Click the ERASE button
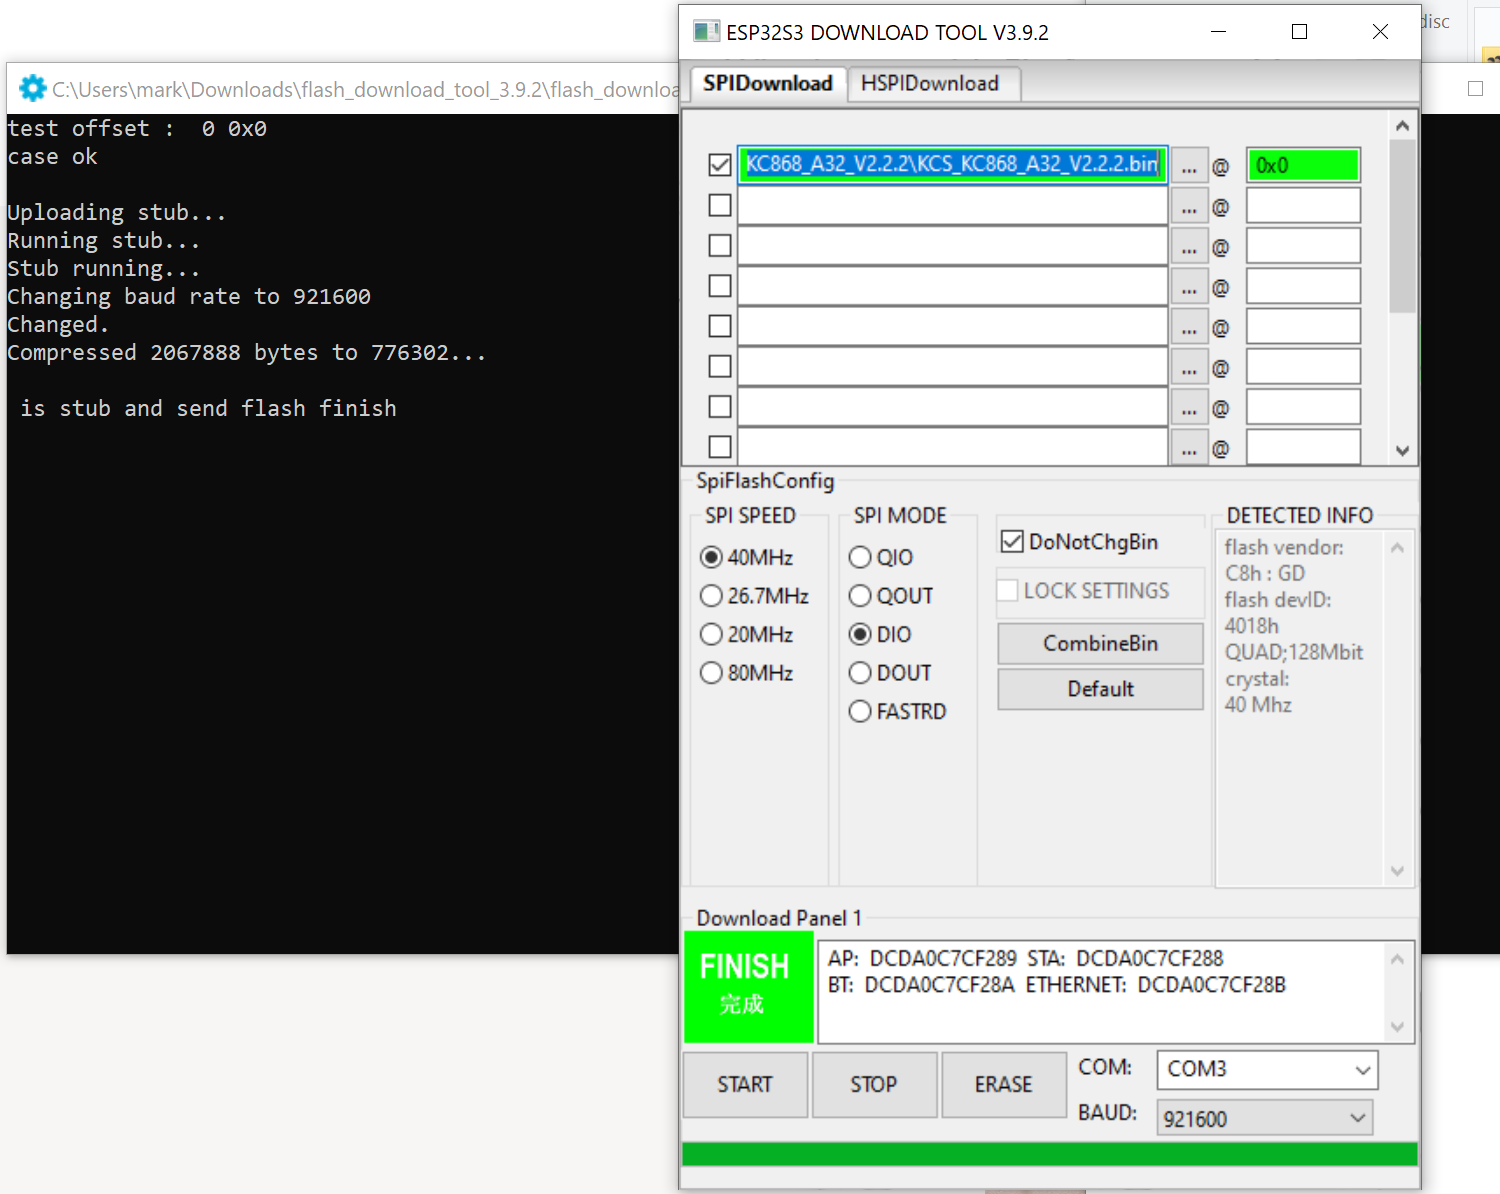The image size is (1500, 1194). point(1003,1084)
